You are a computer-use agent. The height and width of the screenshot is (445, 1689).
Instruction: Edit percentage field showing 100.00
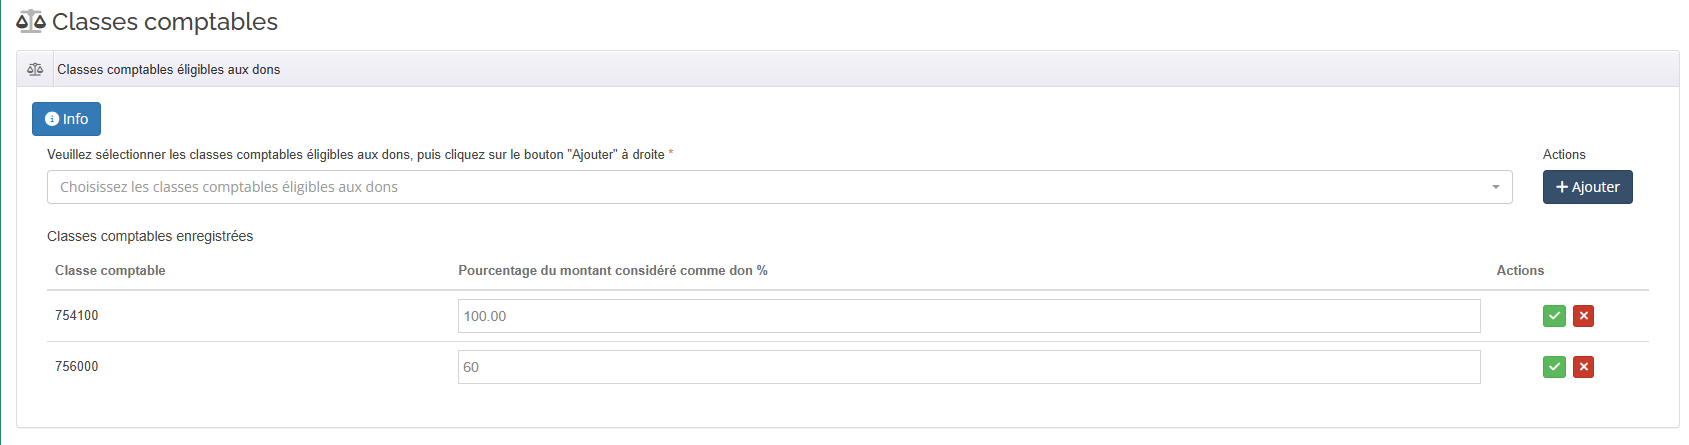tap(969, 316)
